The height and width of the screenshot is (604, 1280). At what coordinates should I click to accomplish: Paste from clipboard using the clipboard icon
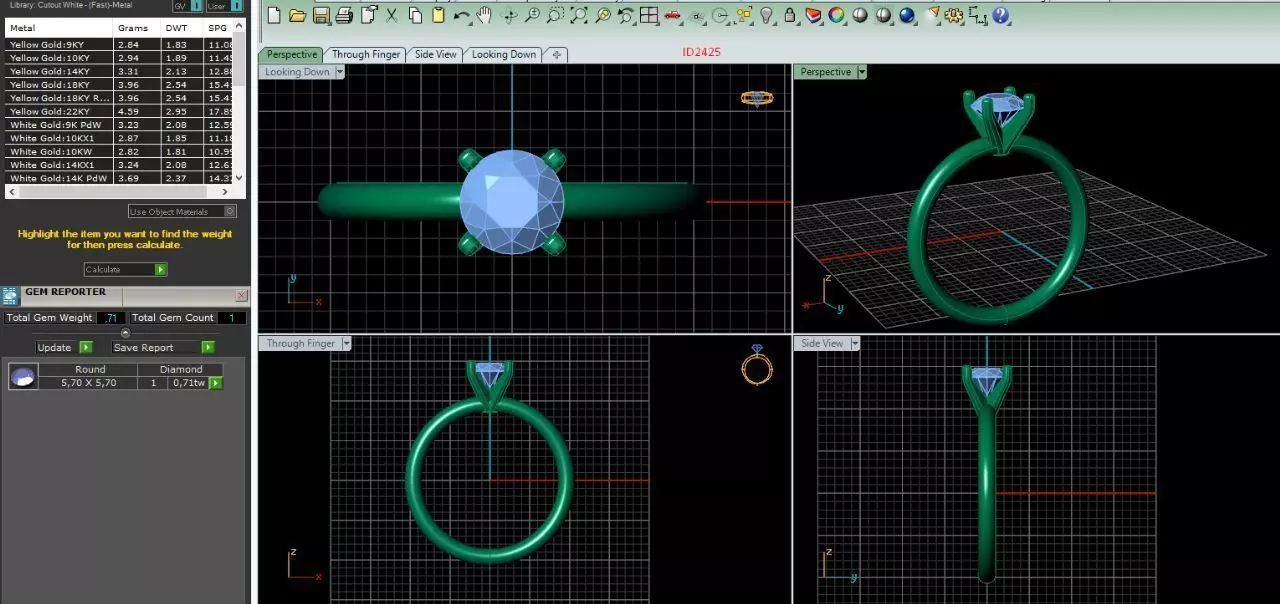(438, 15)
